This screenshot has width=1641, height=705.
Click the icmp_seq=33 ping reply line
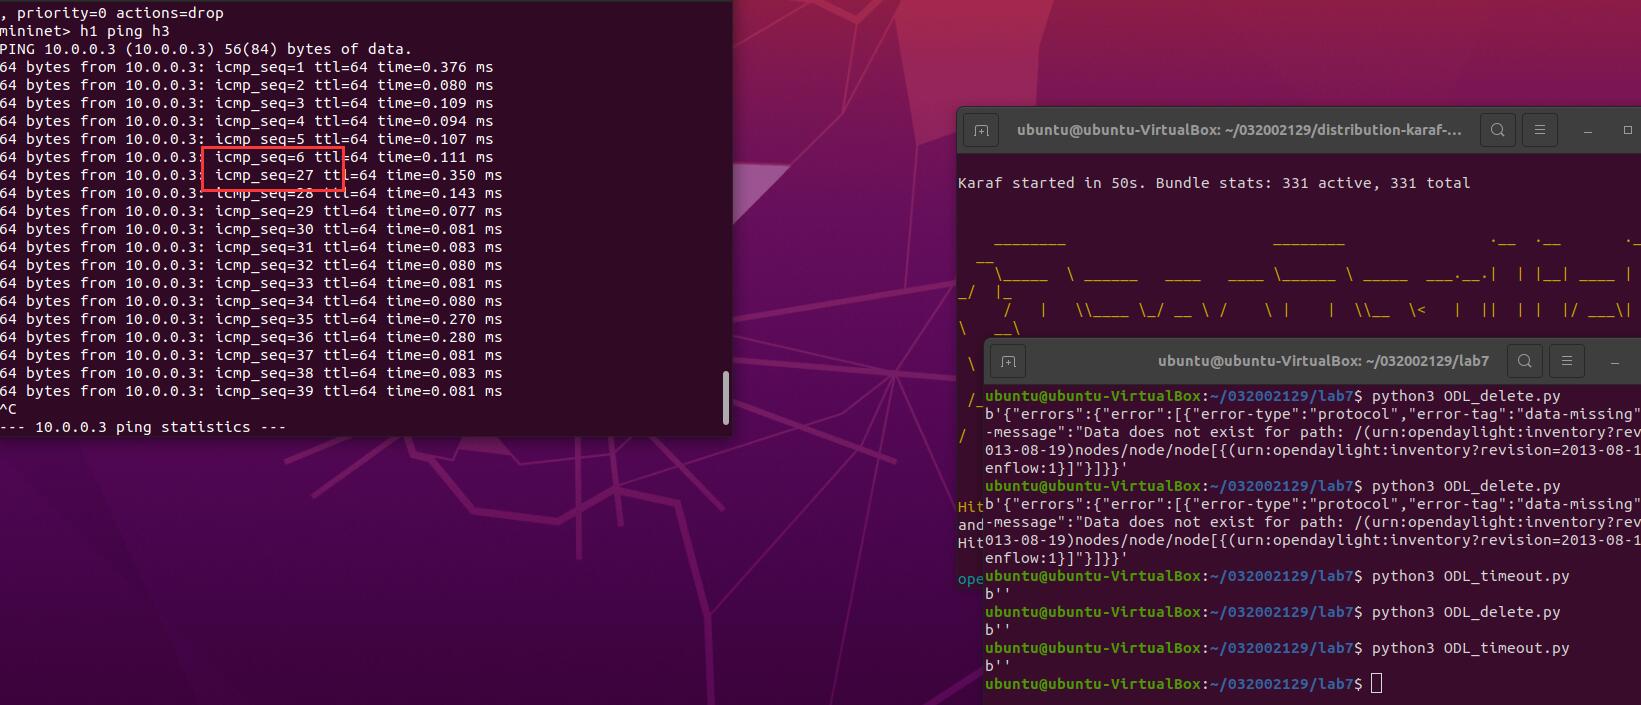coord(251,283)
